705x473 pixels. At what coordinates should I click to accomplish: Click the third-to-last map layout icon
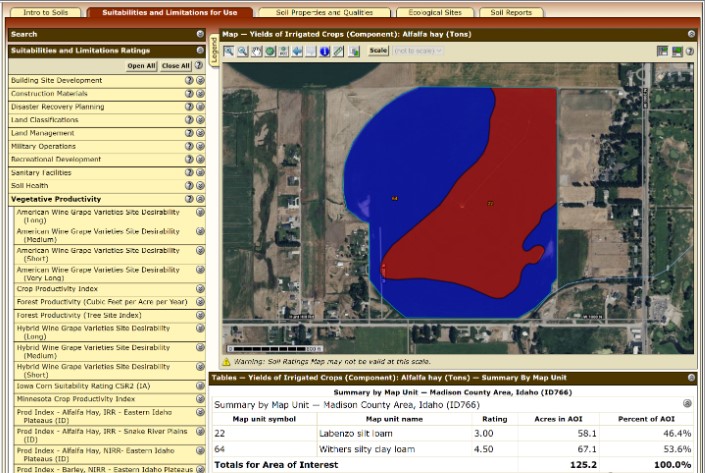point(662,51)
